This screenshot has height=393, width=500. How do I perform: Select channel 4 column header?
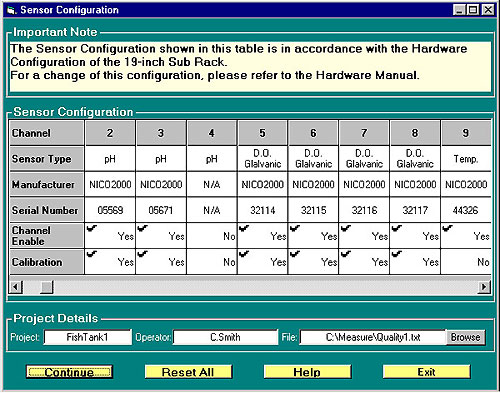212,133
